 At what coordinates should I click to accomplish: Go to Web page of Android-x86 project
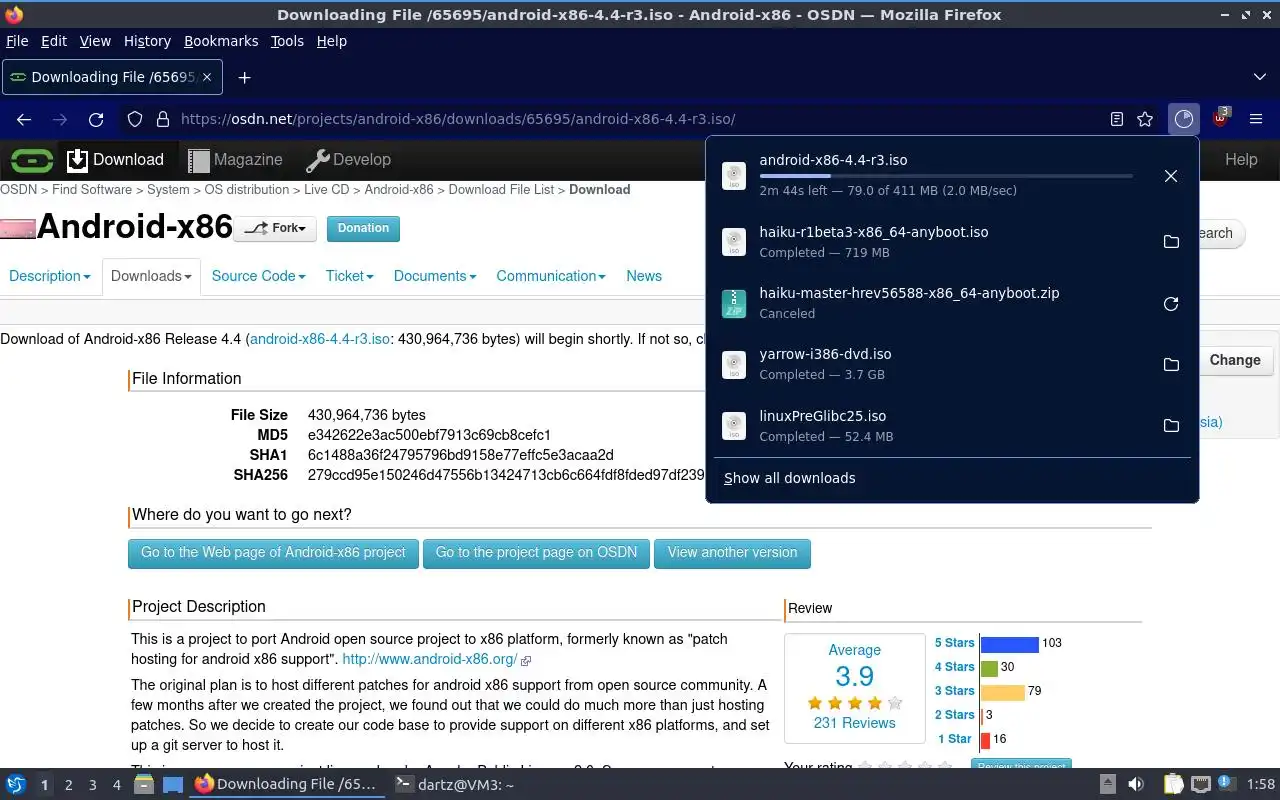point(273,553)
